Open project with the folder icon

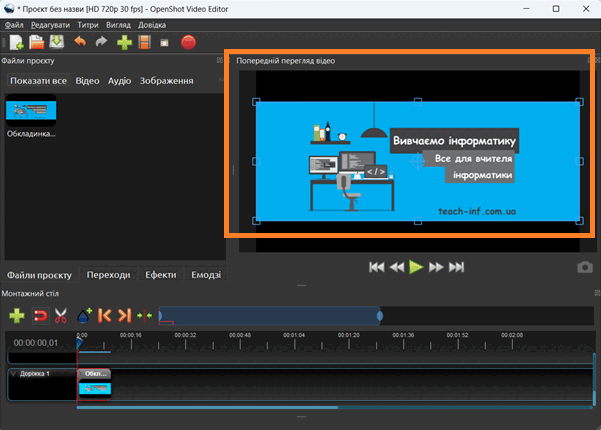coord(37,42)
